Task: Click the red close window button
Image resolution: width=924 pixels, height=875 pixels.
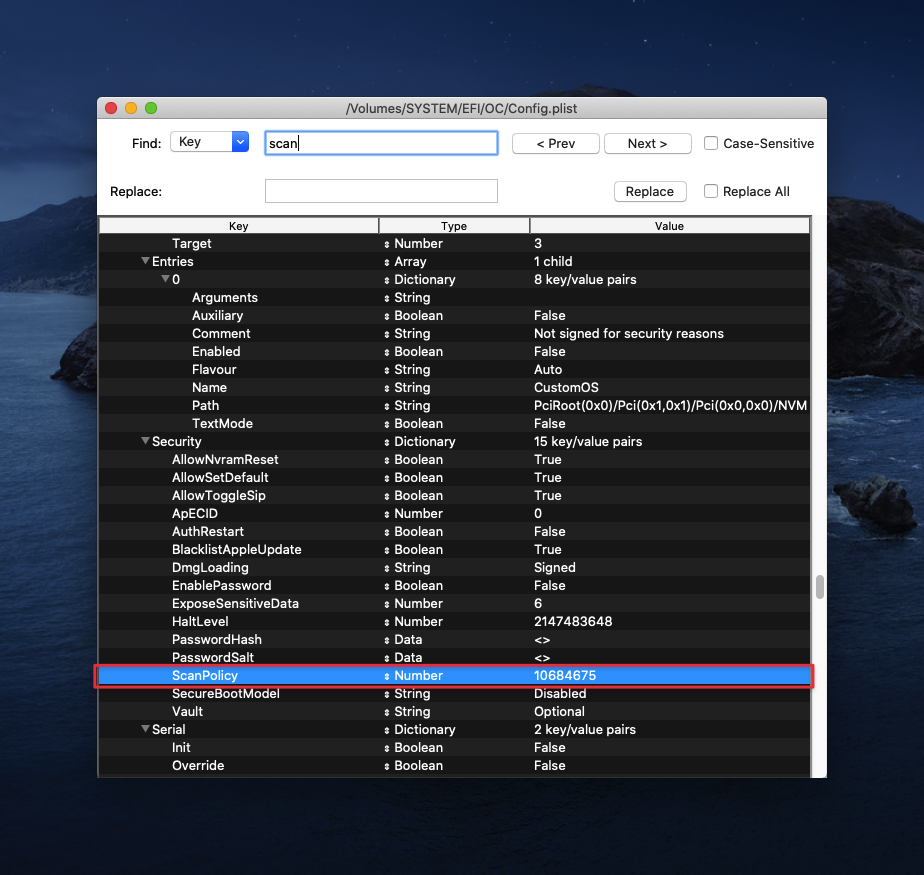Action: [x=111, y=108]
